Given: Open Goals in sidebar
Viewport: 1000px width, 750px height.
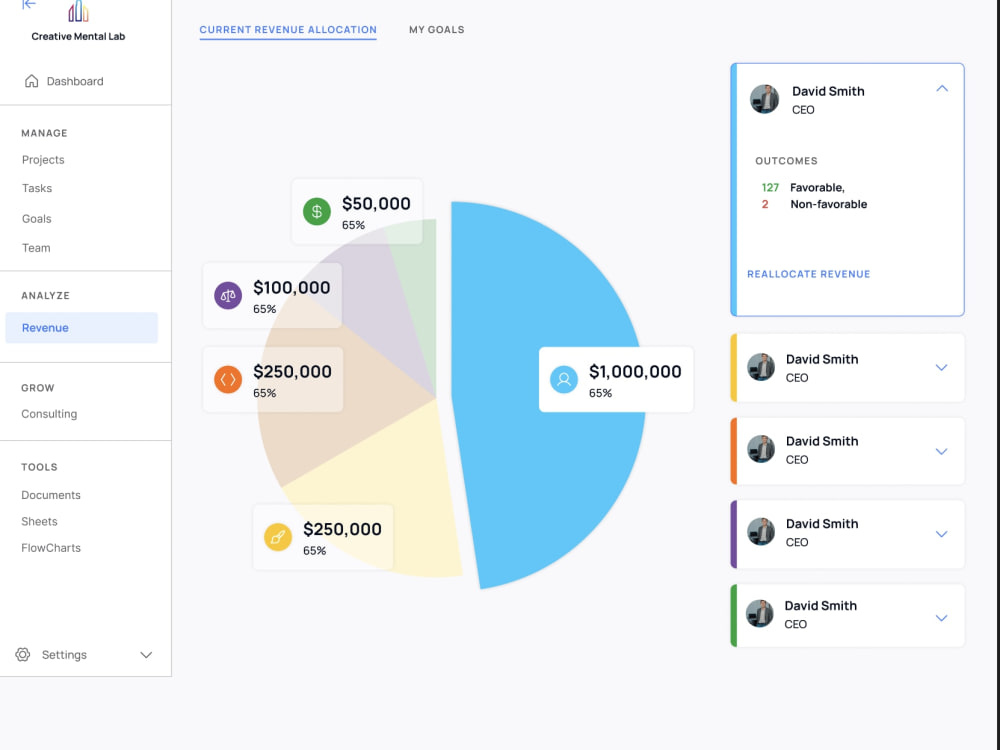Looking at the screenshot, I should pos(36,219).
